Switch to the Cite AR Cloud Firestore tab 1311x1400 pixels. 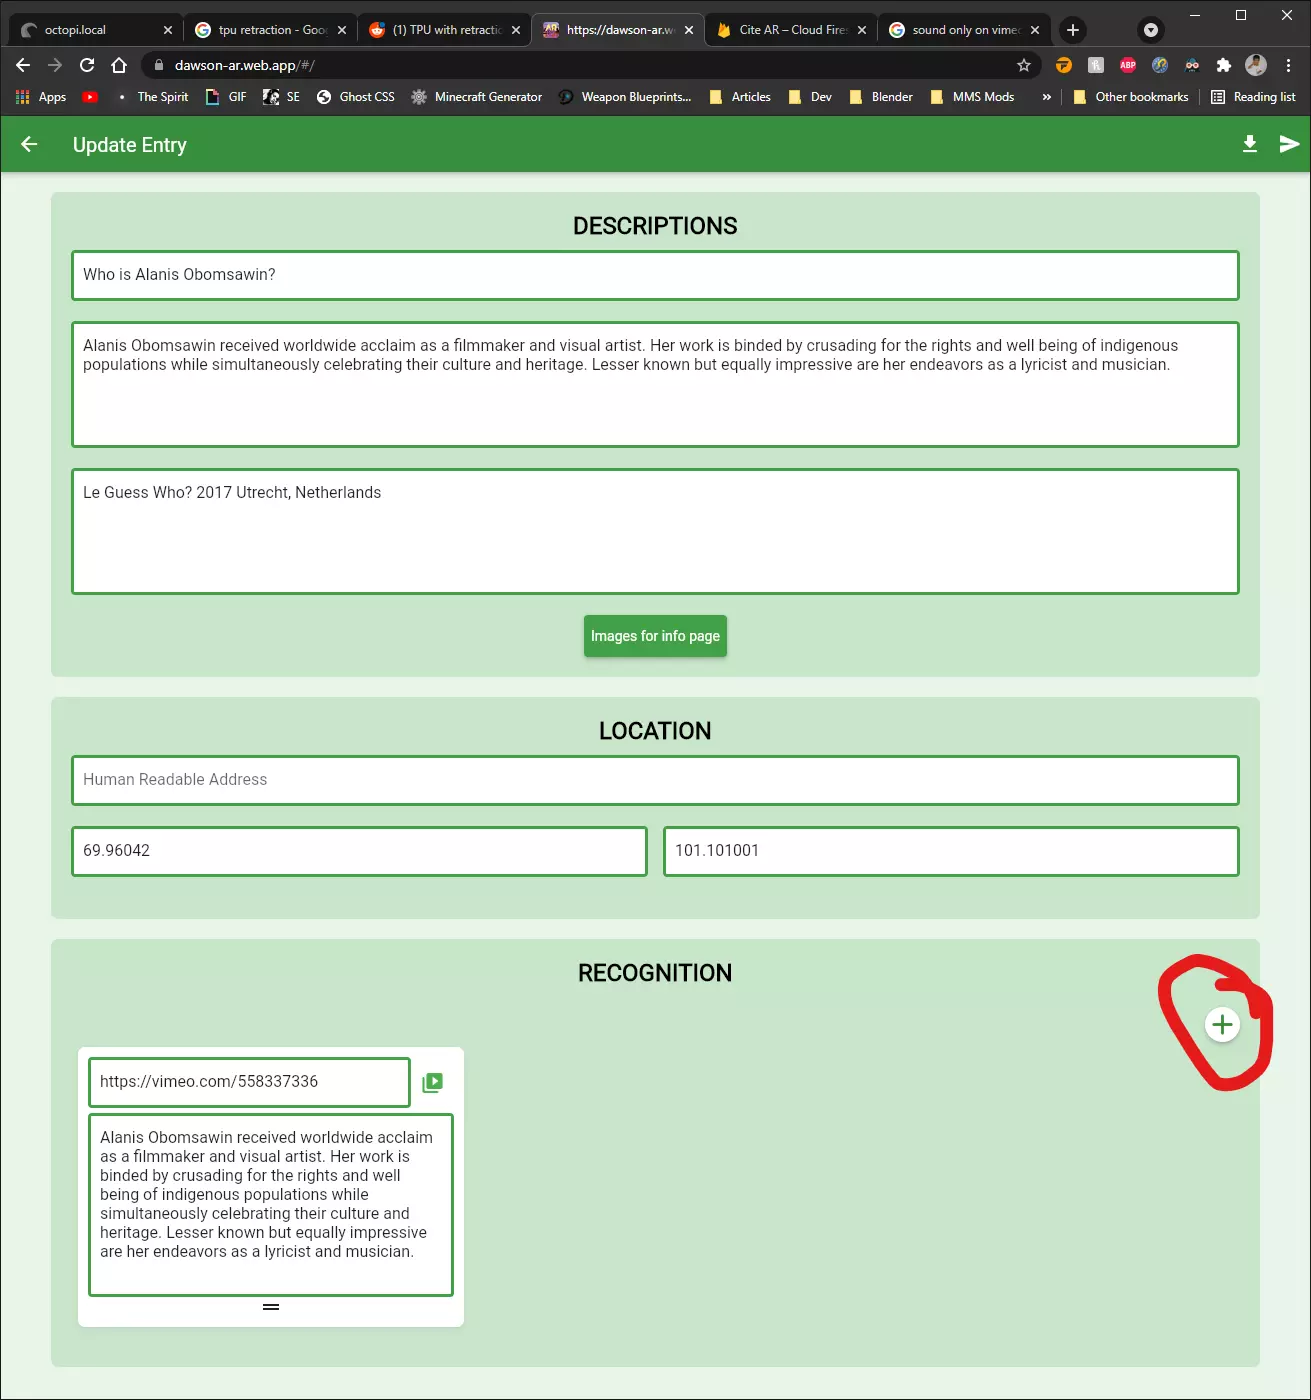[x=792, y=30]
